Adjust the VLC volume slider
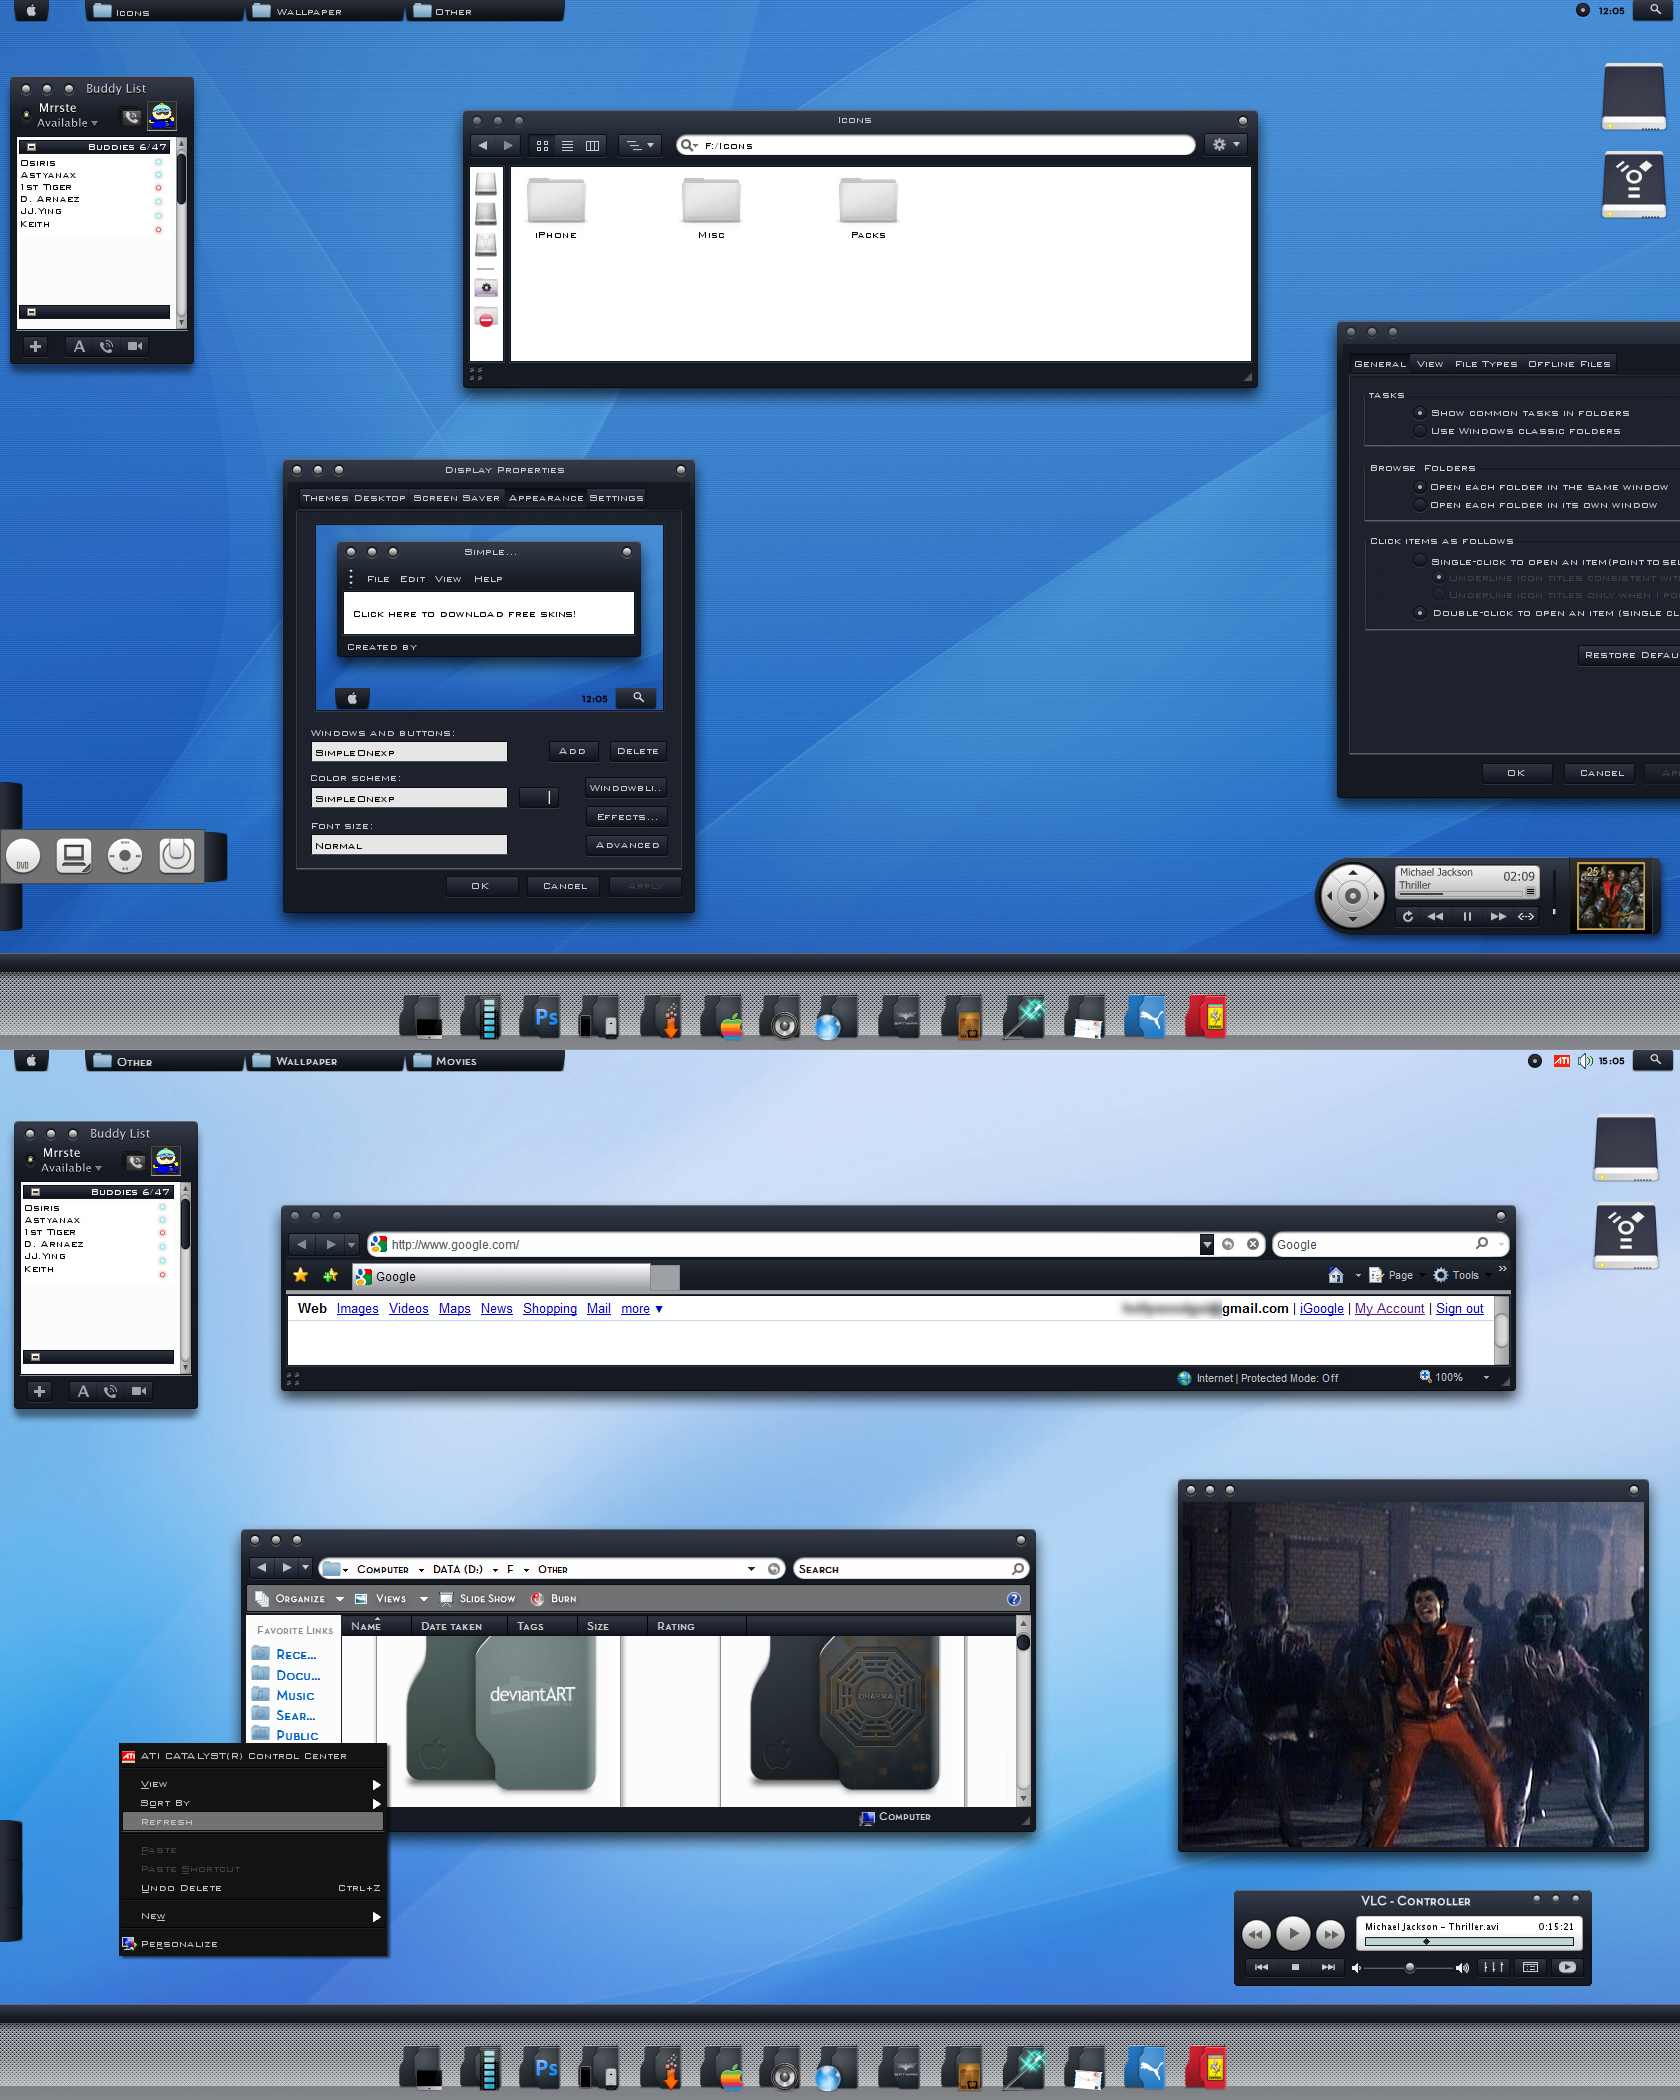Viewport: 1680px width, 2100px height. click(x=1409, y=1968)
